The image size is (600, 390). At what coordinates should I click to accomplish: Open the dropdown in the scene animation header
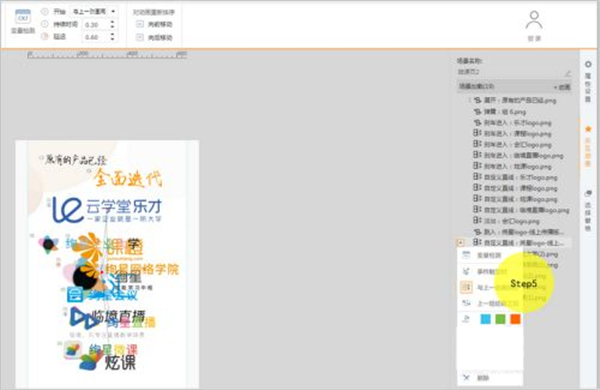click(x=562, y=87)
